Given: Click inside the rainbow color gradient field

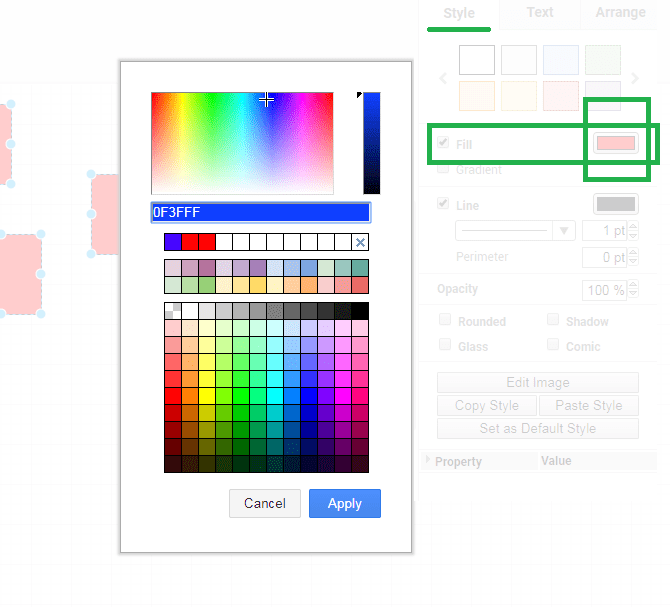Looking at the screenshot, I should coord(242,143).
